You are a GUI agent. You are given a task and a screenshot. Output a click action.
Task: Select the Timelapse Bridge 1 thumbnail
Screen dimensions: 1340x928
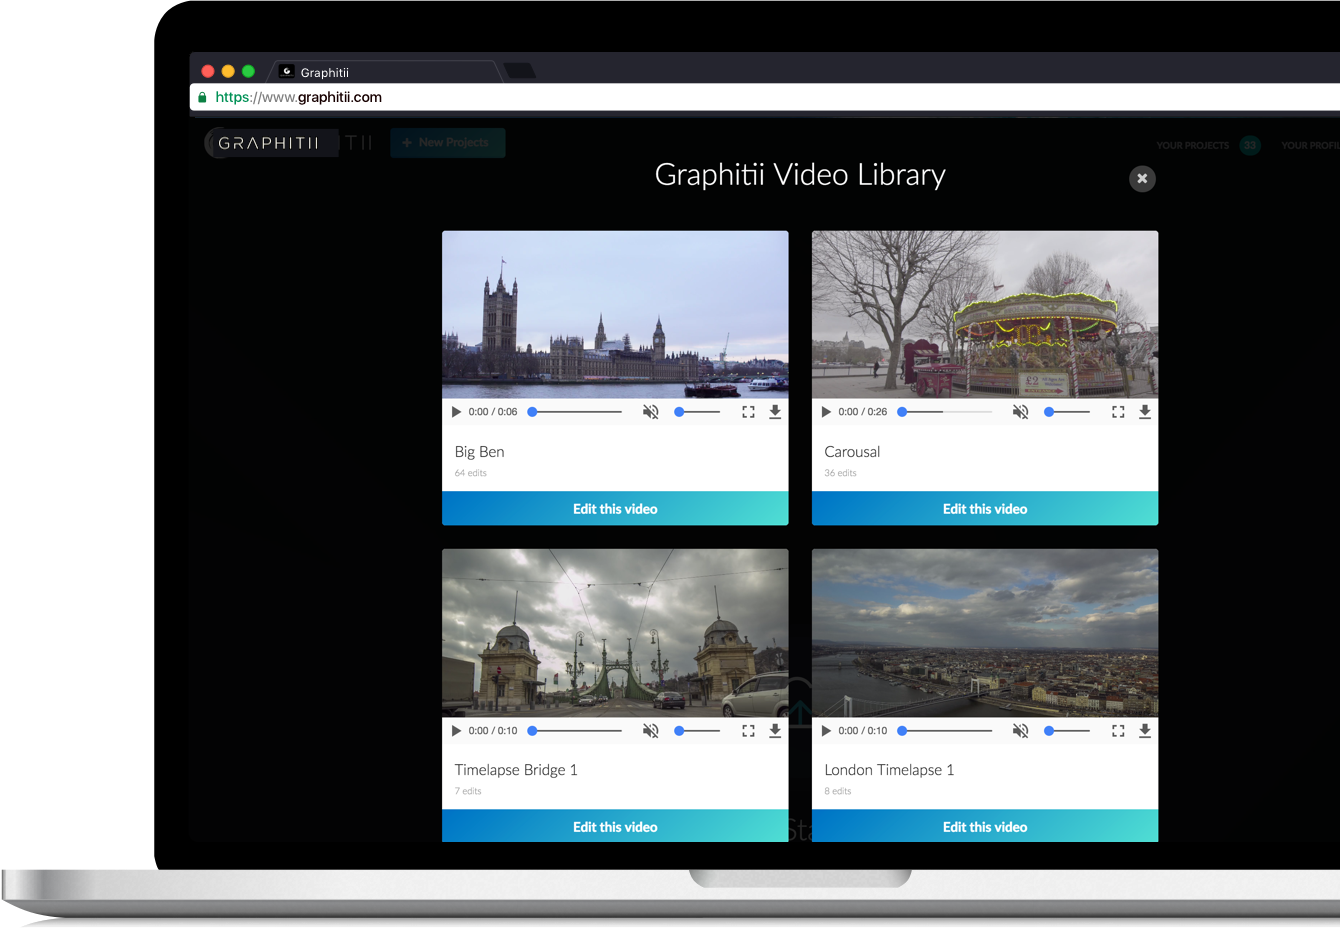coord(615,633)
